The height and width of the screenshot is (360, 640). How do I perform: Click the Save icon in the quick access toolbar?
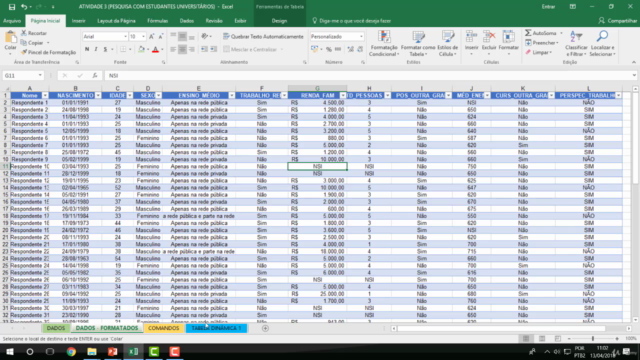tap(12, 7)
